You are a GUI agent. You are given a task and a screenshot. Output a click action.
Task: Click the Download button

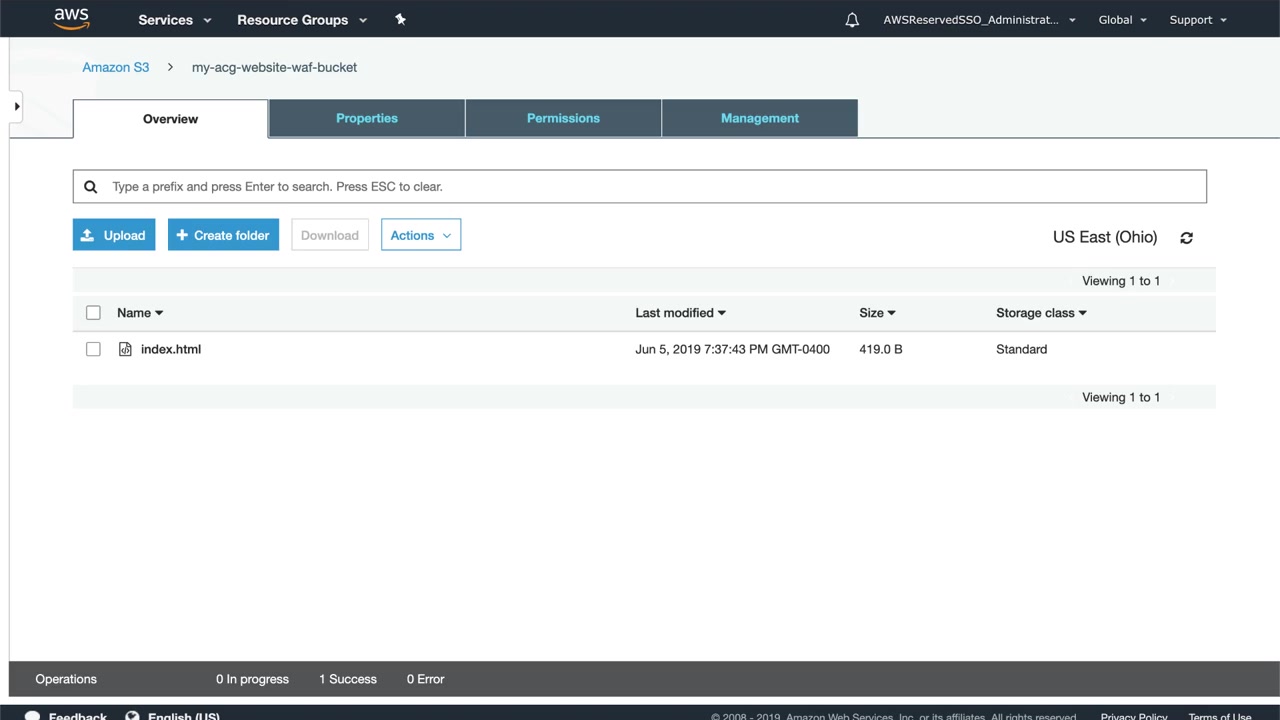[x=330, y=235]
